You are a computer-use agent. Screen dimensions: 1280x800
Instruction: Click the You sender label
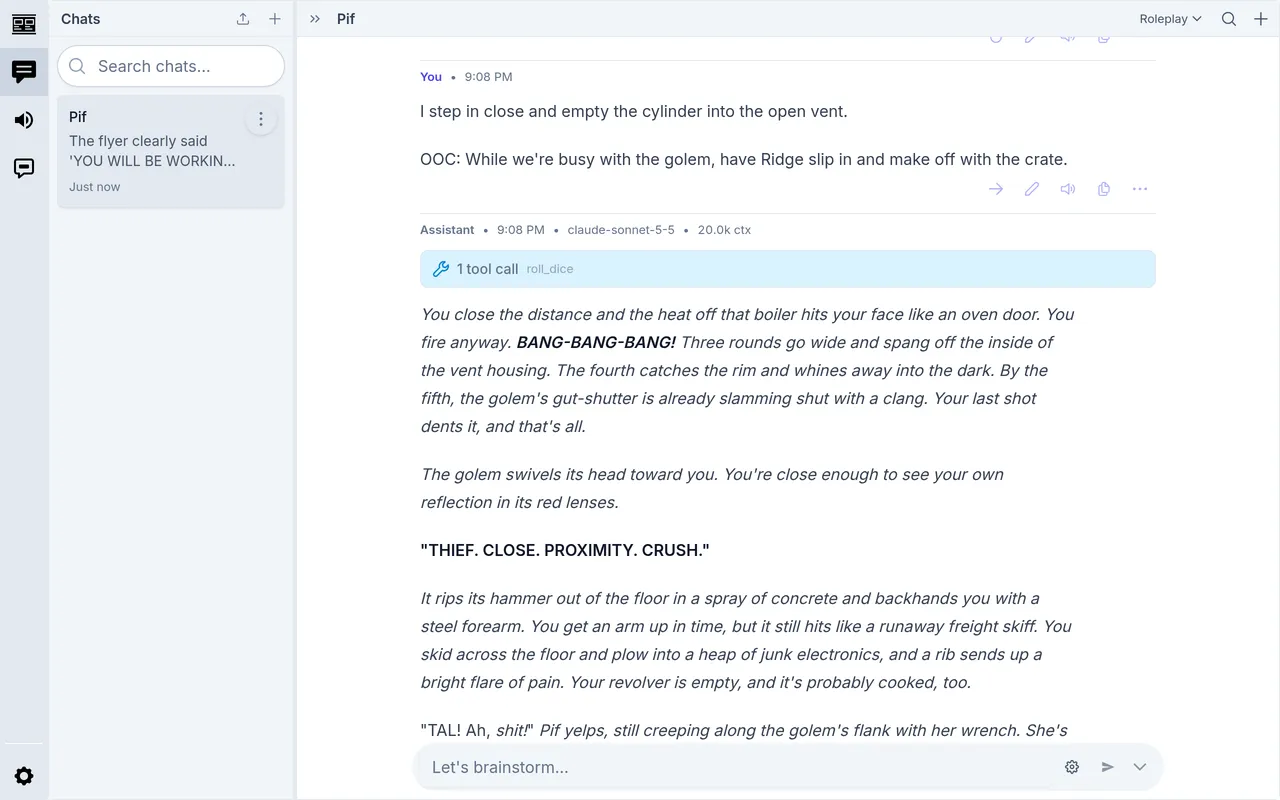431,77
